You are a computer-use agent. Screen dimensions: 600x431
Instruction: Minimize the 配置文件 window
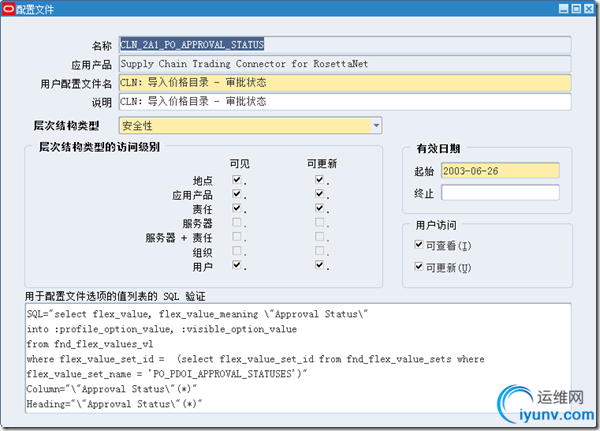(x=564, y=8)
